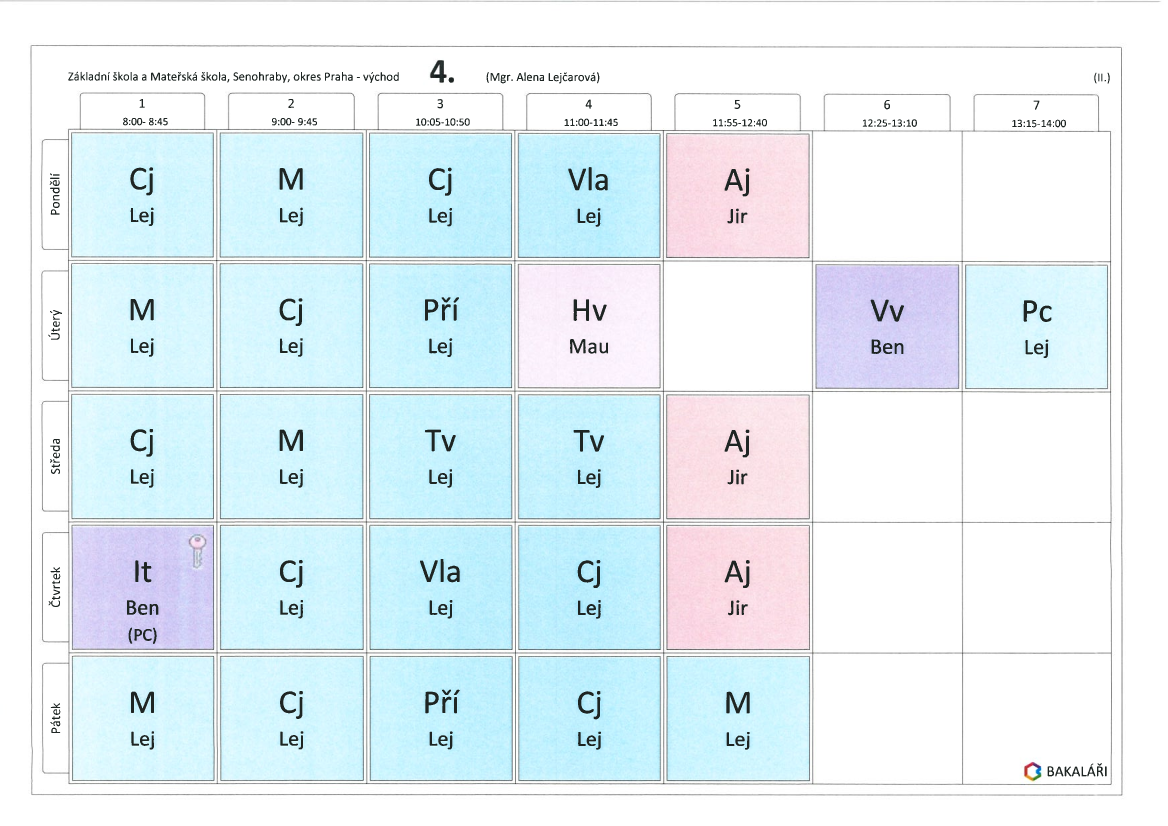Click the key icon on the It lesson

(x=197, y=551)
